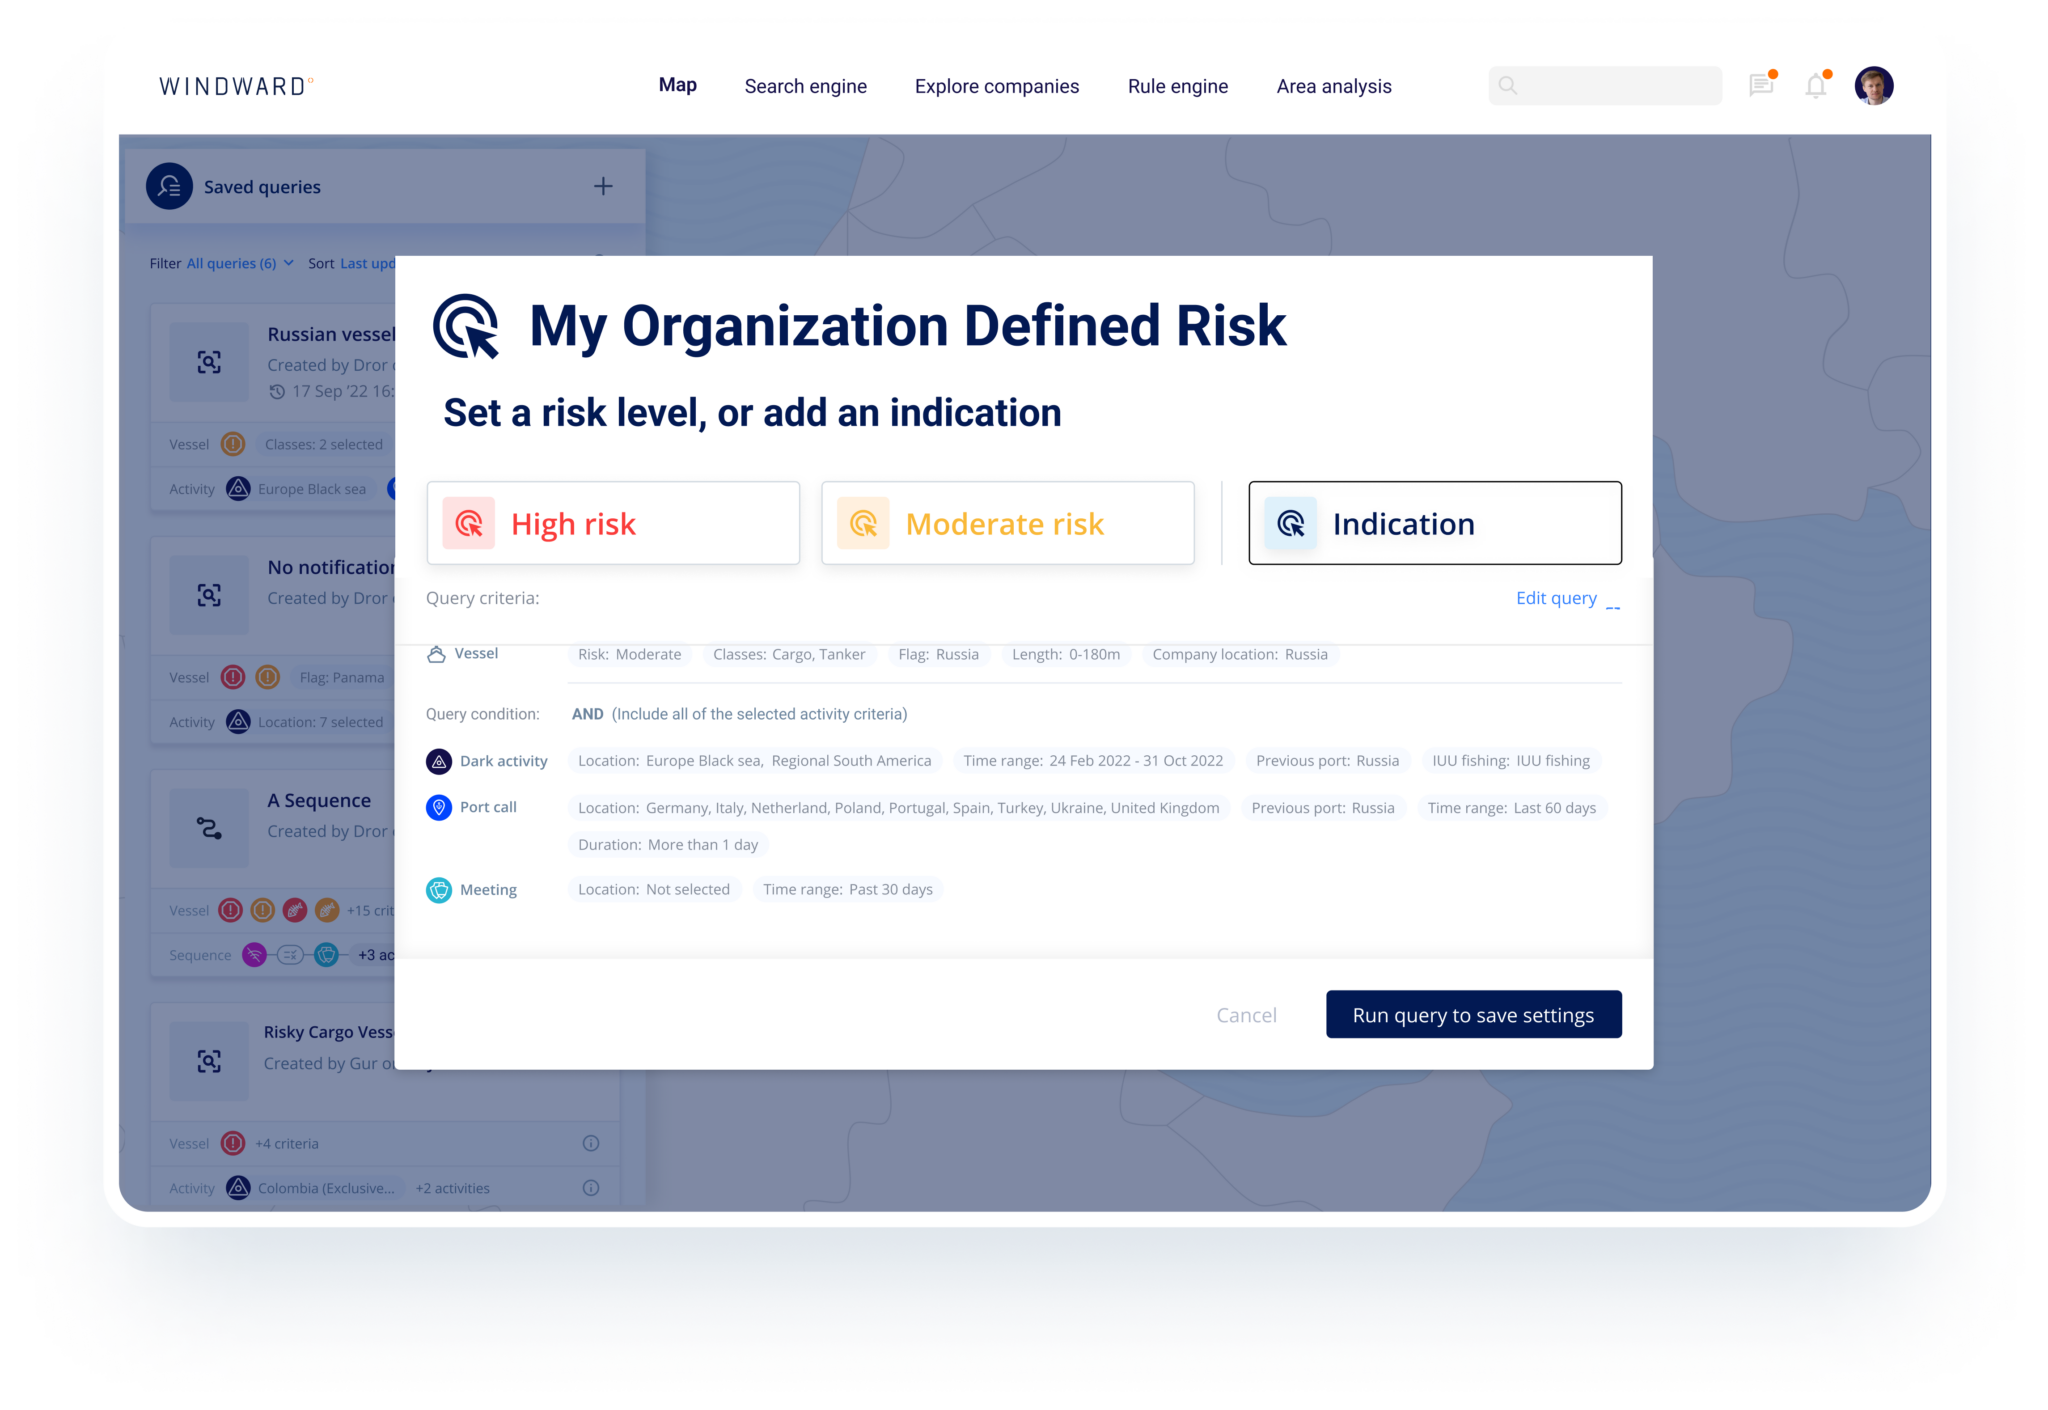Click the search input field
The width and height of the screenshot is (2048, 1410).
coord(1604,85)
